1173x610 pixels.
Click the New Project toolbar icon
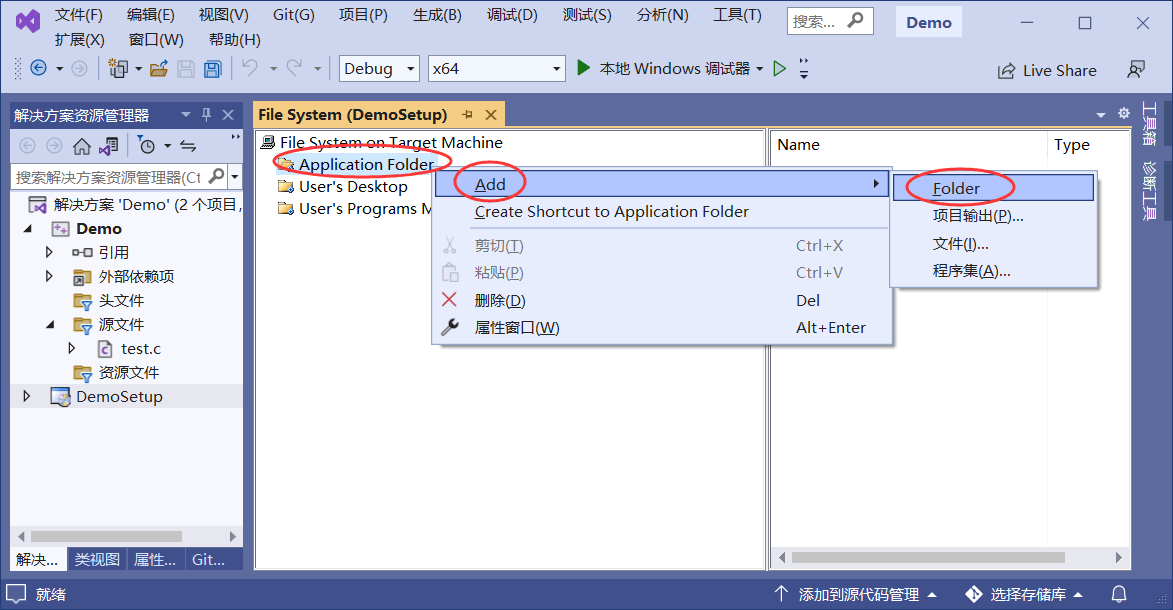pos(118,69)
